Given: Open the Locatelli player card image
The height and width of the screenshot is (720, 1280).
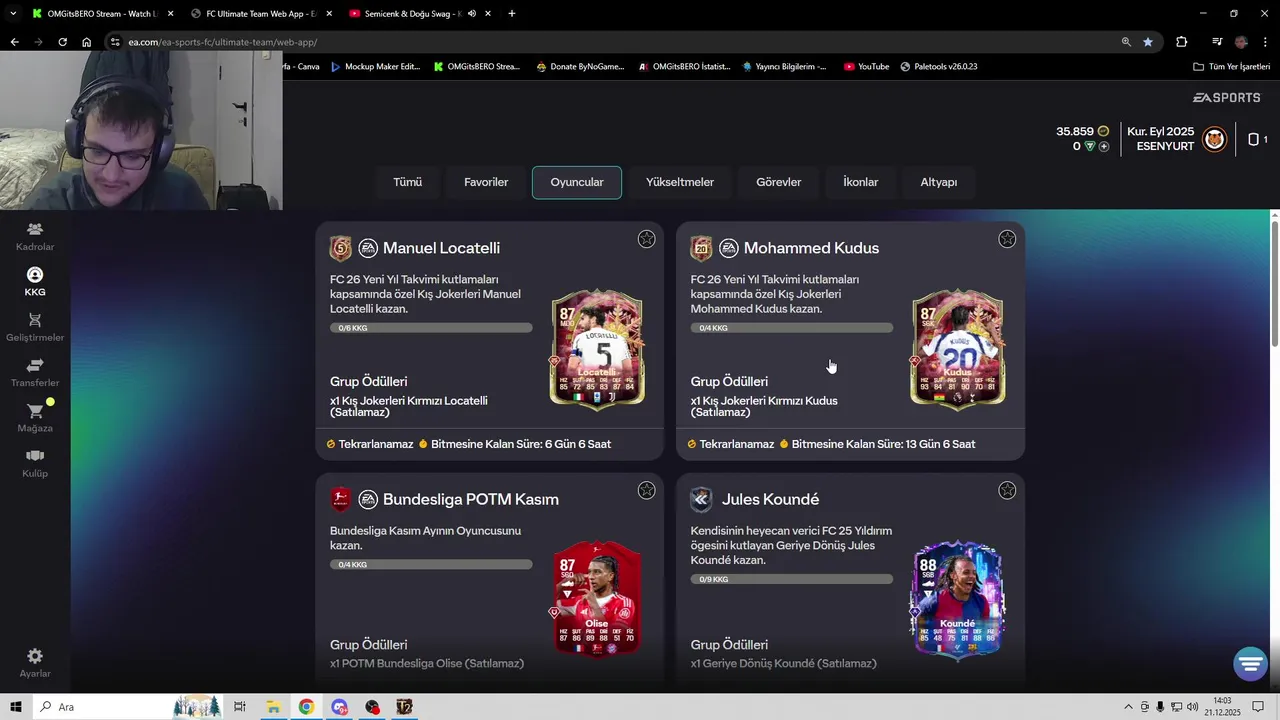Looking at the screenshot, I should (x=597, y=349).
